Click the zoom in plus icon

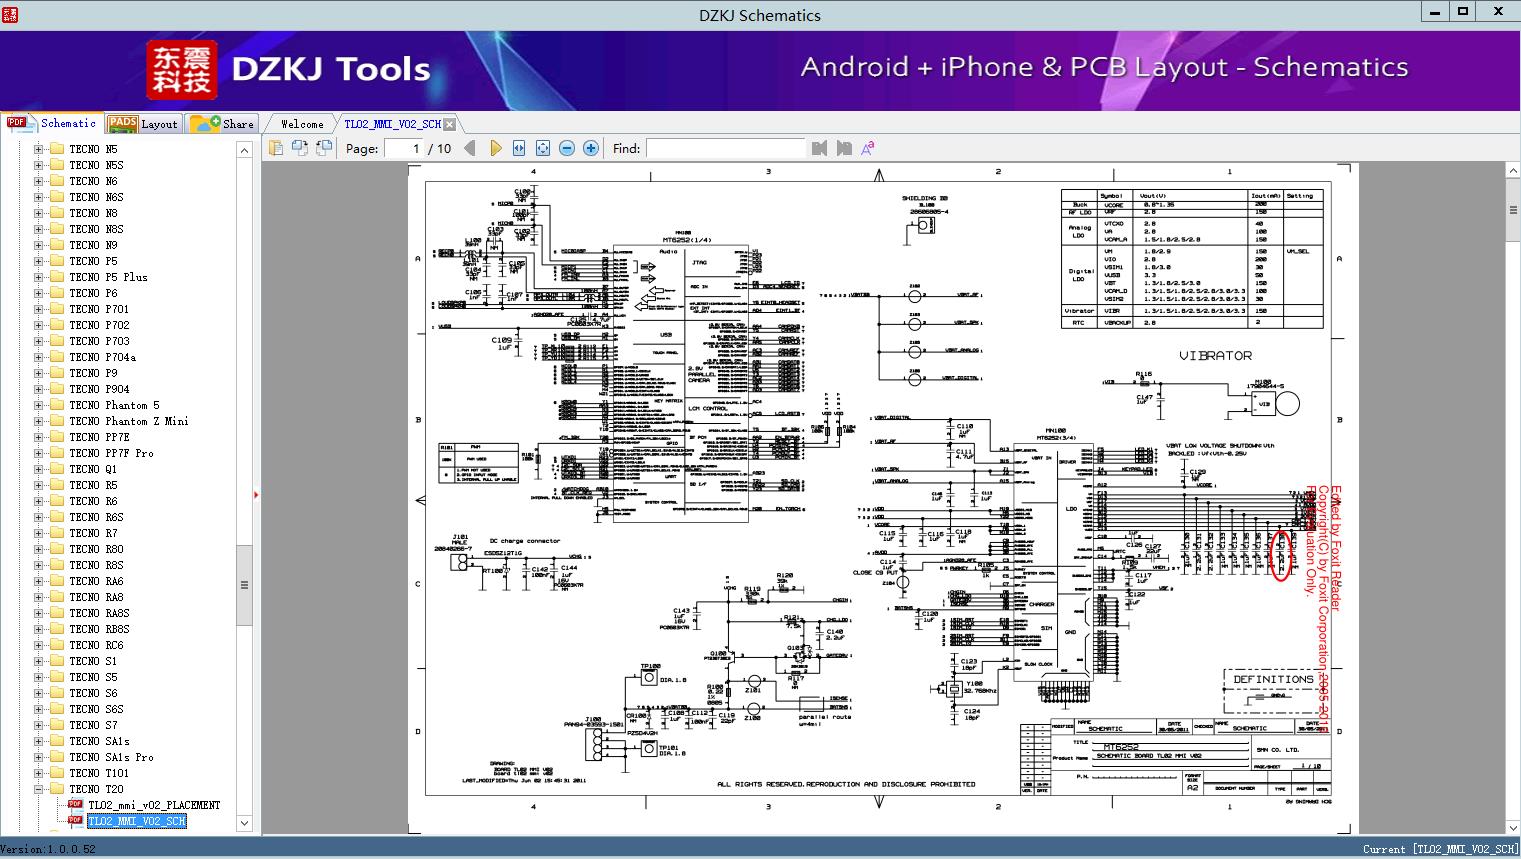click(591, 148)
